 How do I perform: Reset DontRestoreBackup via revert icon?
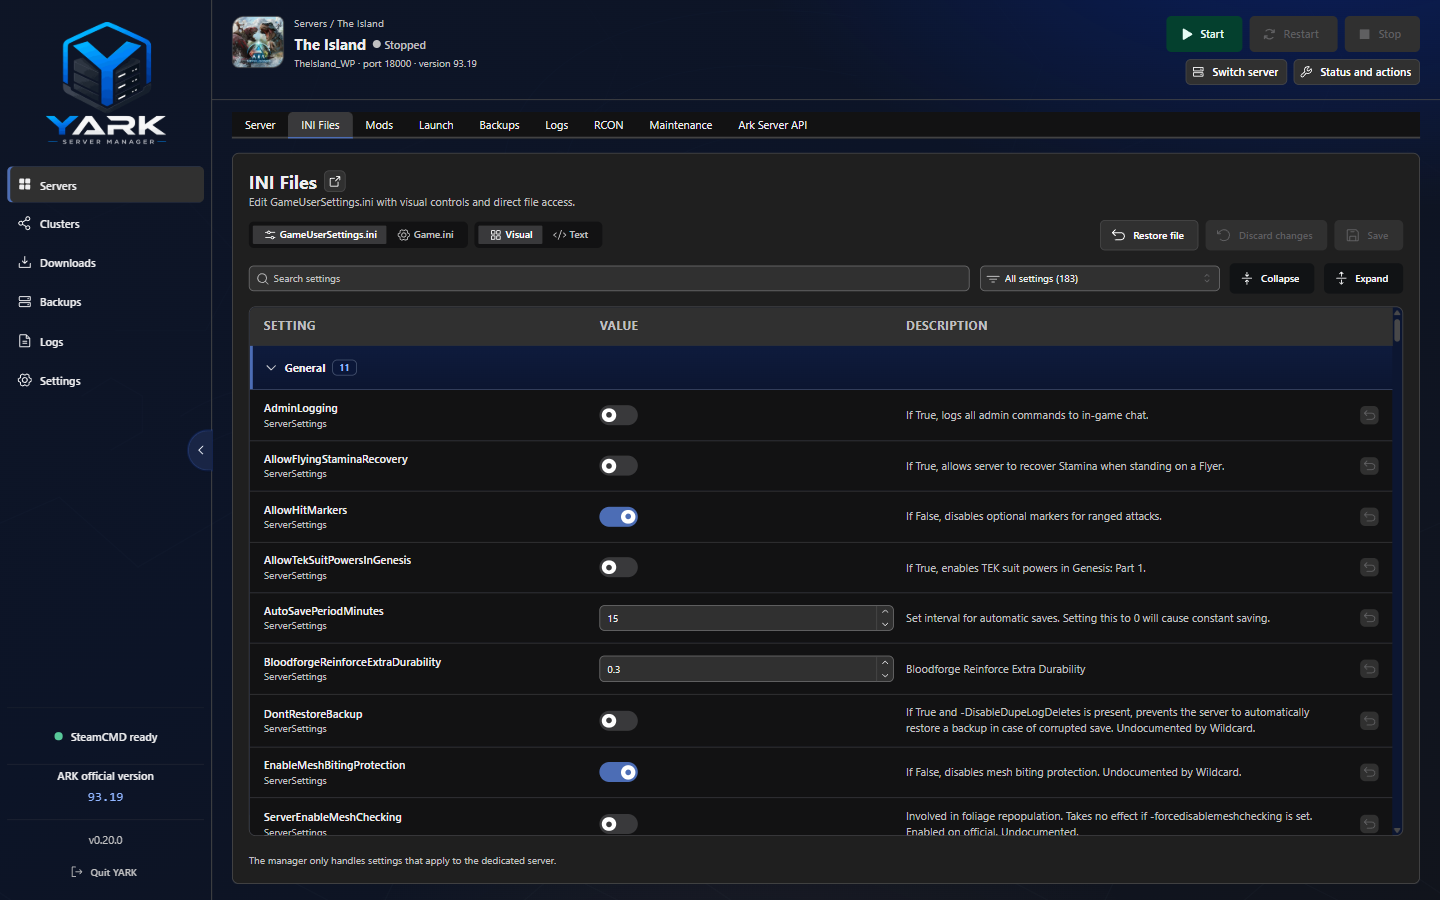[x=1369, y=720]
